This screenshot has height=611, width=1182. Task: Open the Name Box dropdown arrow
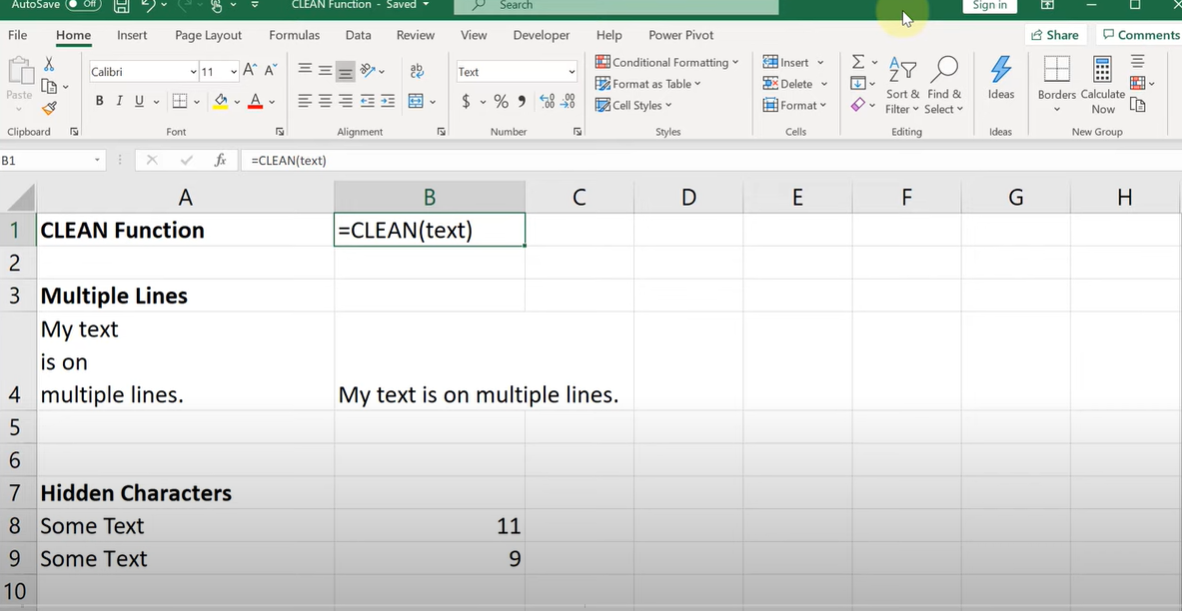pyautogui.click(x=96, y=160)
